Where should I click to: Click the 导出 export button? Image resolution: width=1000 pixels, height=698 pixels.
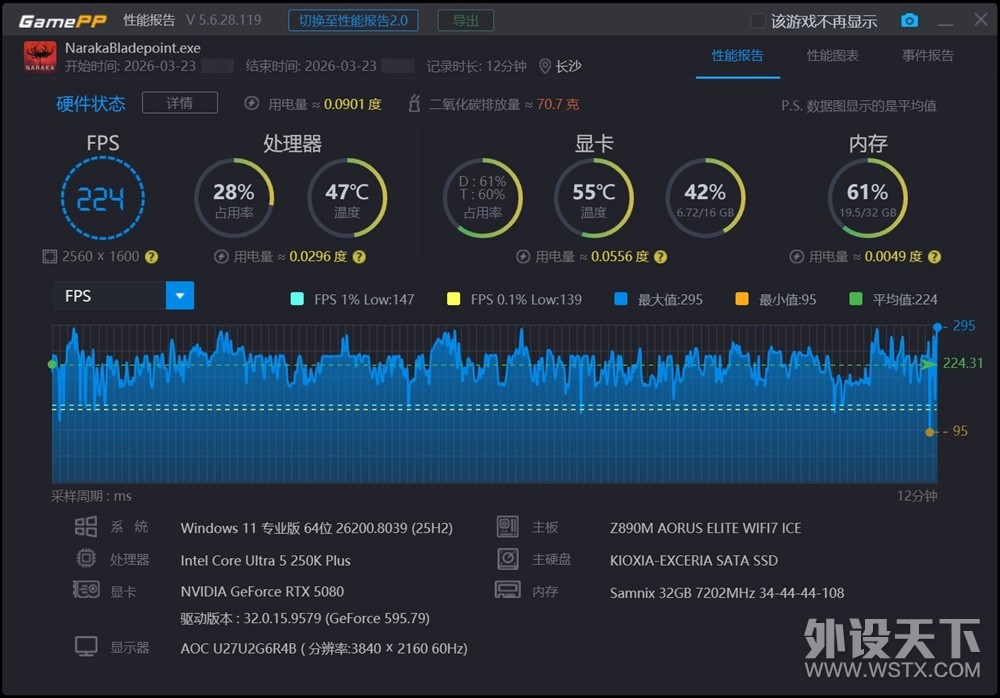(x=465, y=19)
